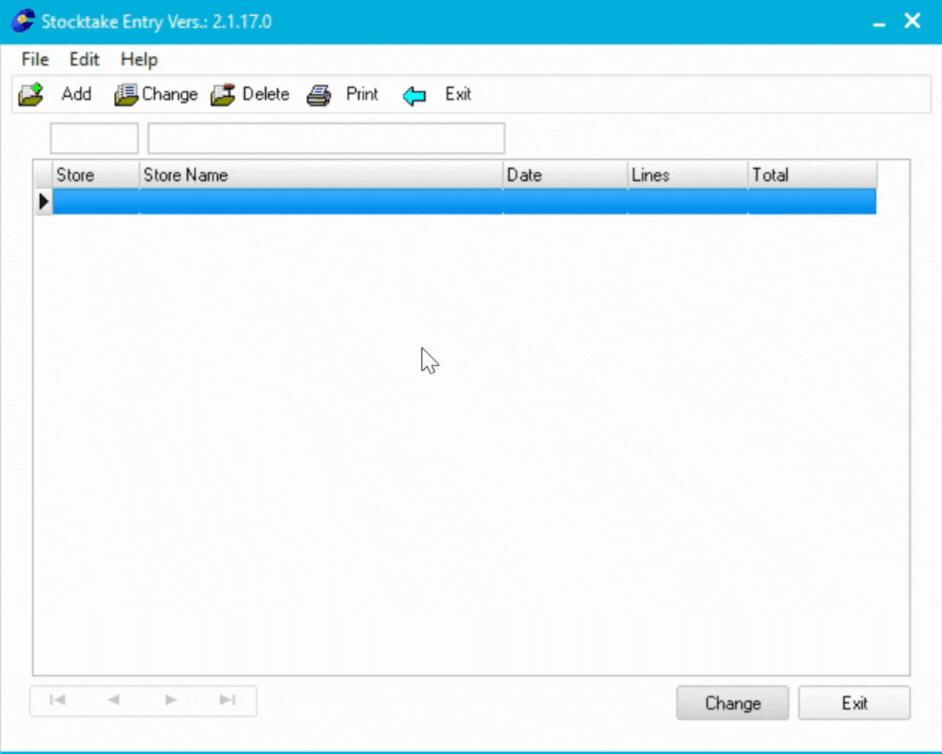The width and height of the screenshot is (942, 754).
Task: Sort by the Store Name column header
Action: tap(320, 175)
